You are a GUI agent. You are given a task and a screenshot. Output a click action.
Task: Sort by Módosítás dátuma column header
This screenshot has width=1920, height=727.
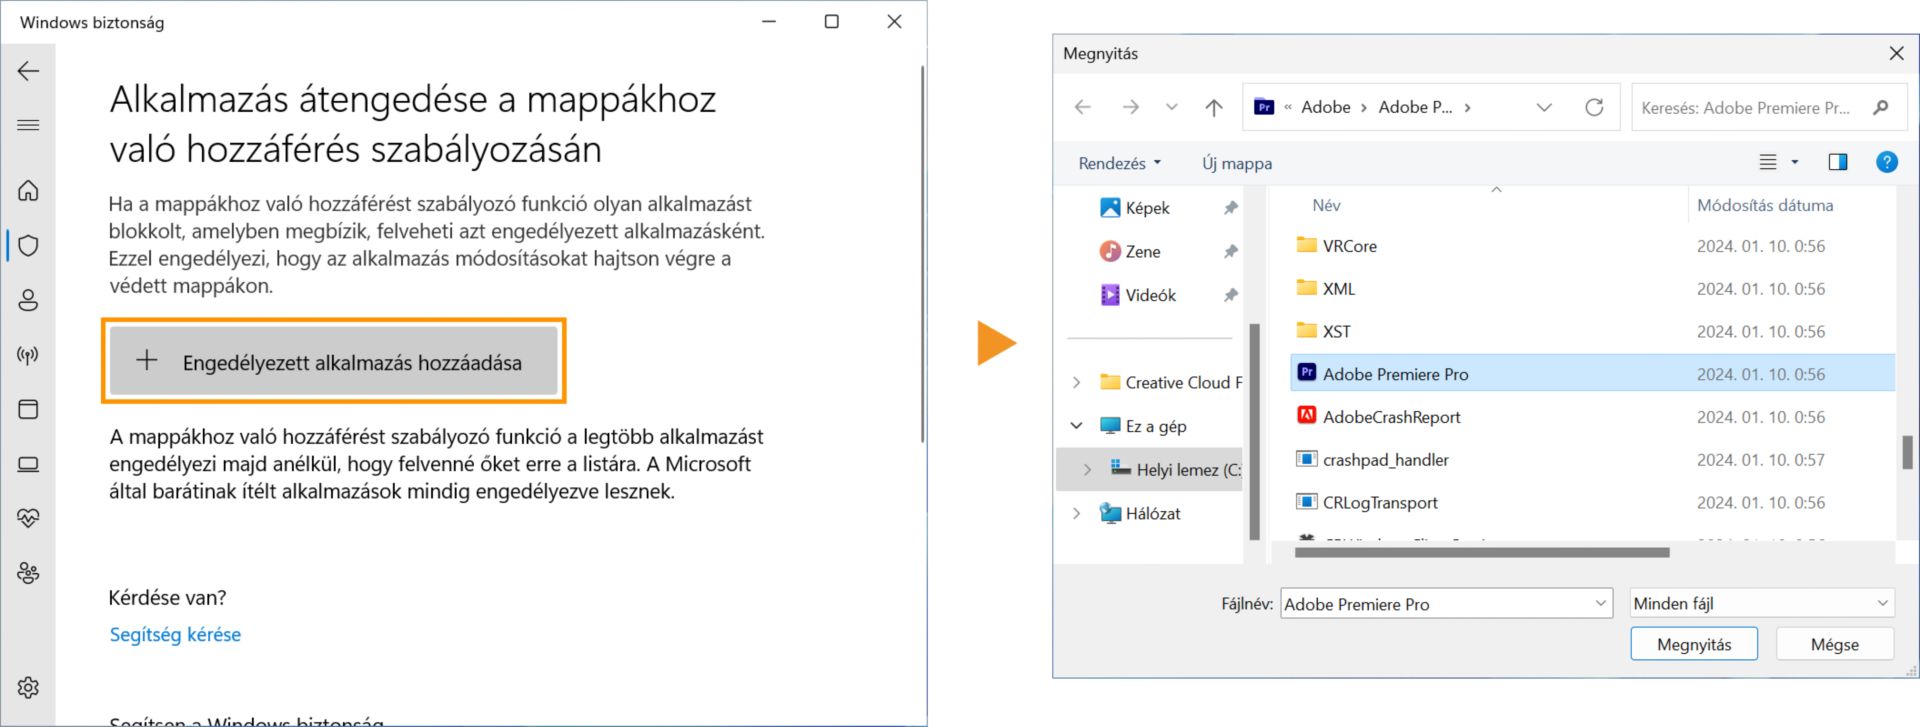(x=1764, y=205)
